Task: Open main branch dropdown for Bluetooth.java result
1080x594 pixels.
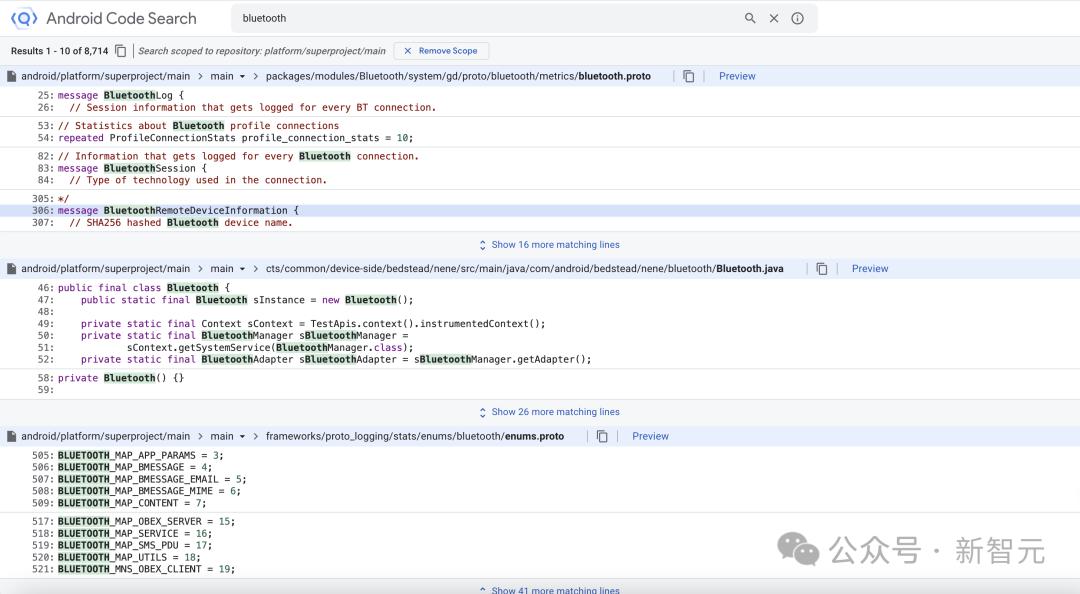Action: [x=228, y=269]
